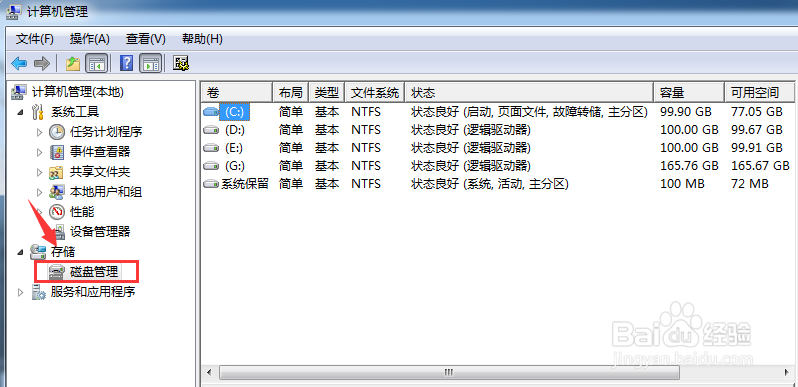The image size is (798, 387).
Task: Click the Back arrow toolbar button
Action: pyautogui.click(x=19, y=64)
